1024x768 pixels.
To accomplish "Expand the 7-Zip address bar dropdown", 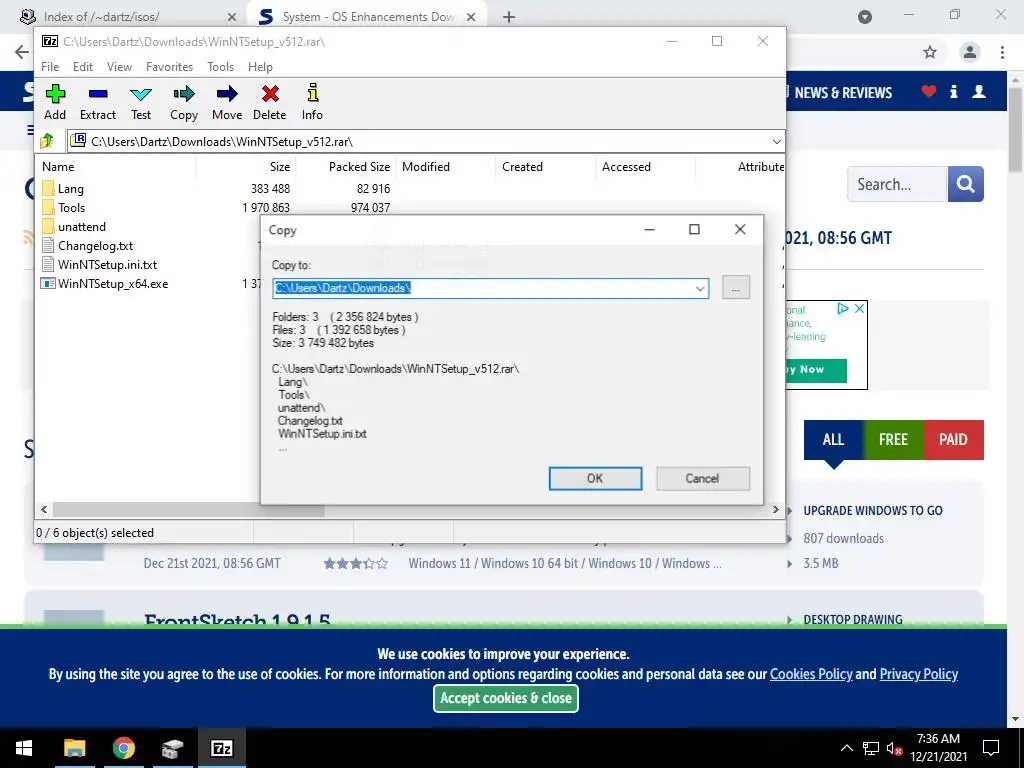I will click(x=776, y=141).
